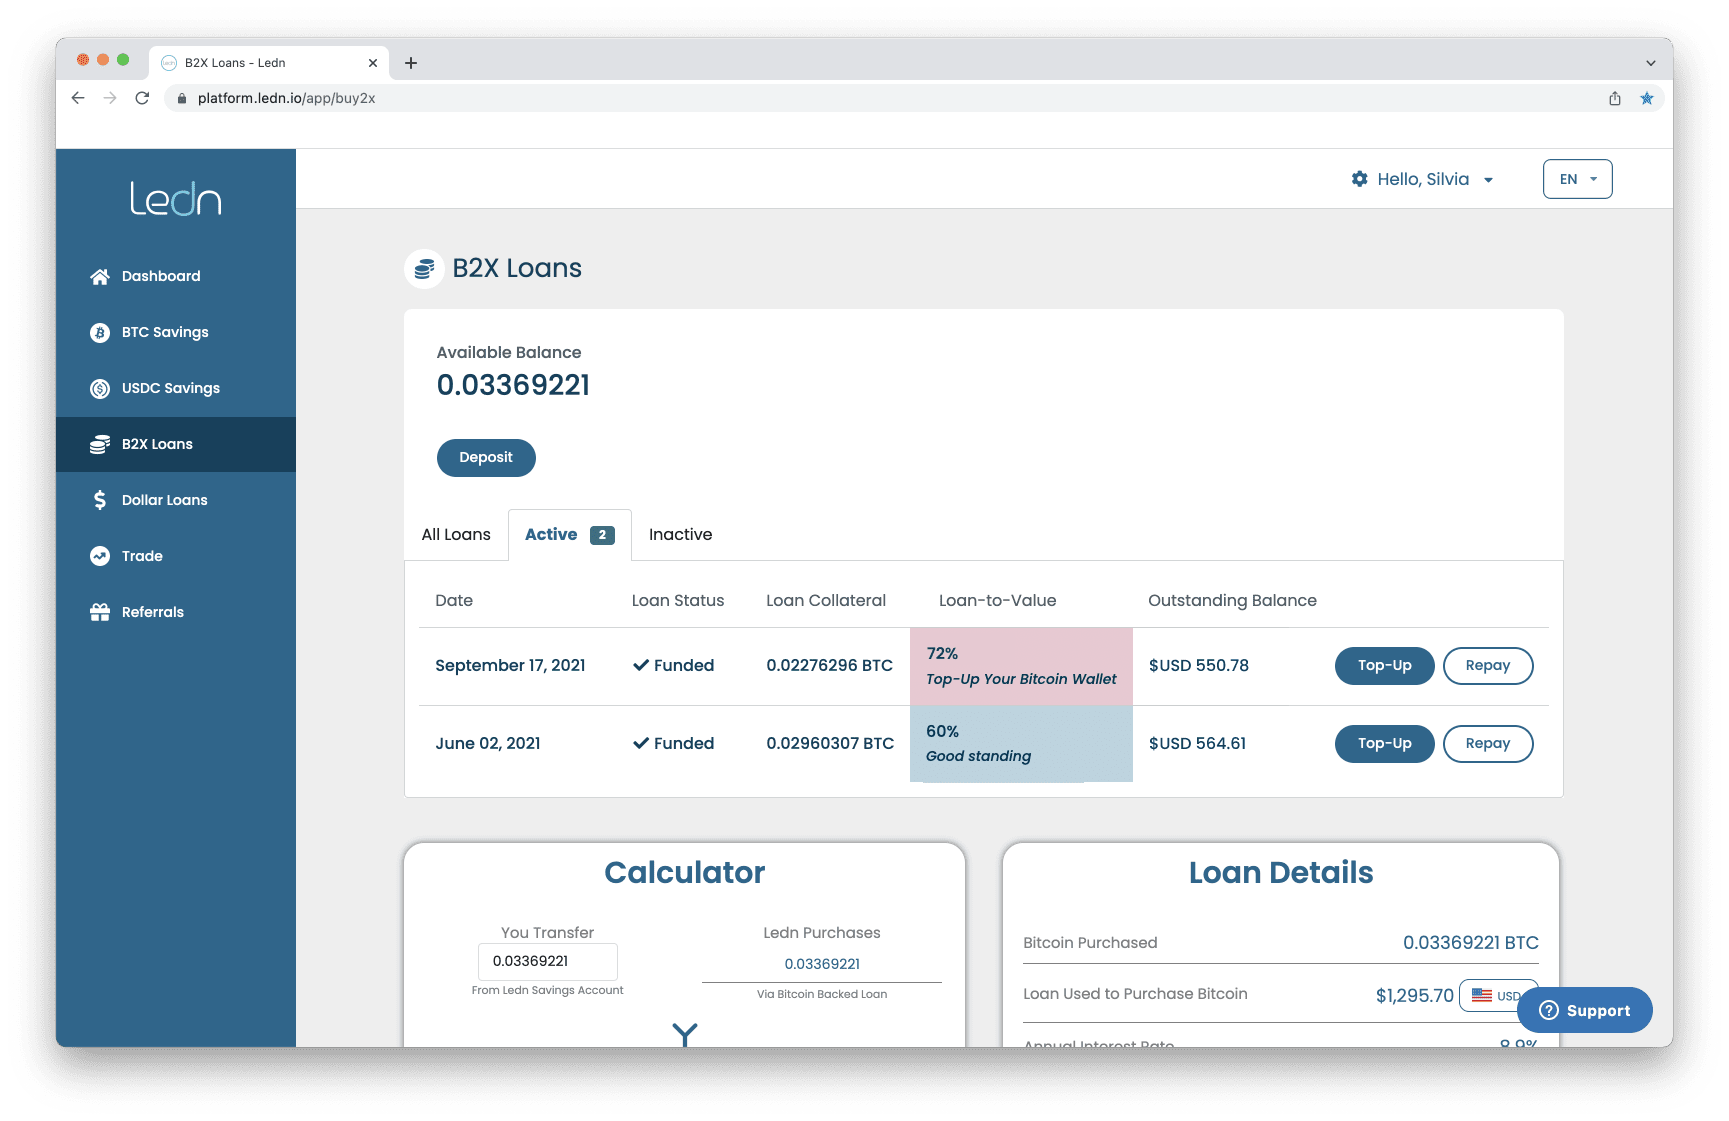1729x1121 pixels.
Task: Click the USDC Savings dollar-circle icon
Action: [100, 389]
